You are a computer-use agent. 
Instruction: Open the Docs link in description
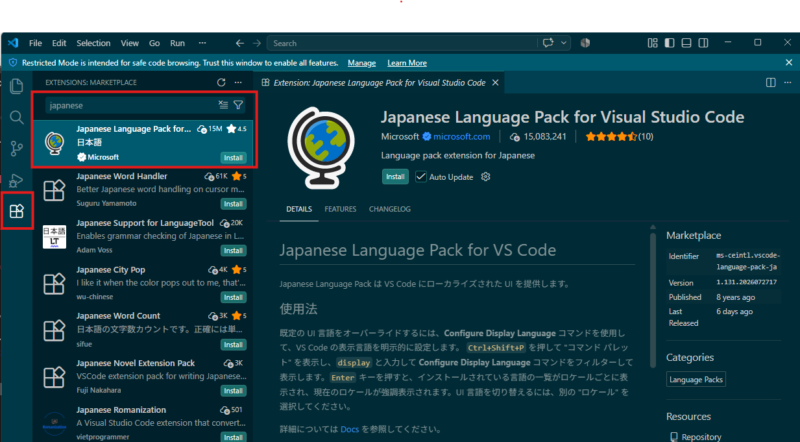click(x=349, y=429)
